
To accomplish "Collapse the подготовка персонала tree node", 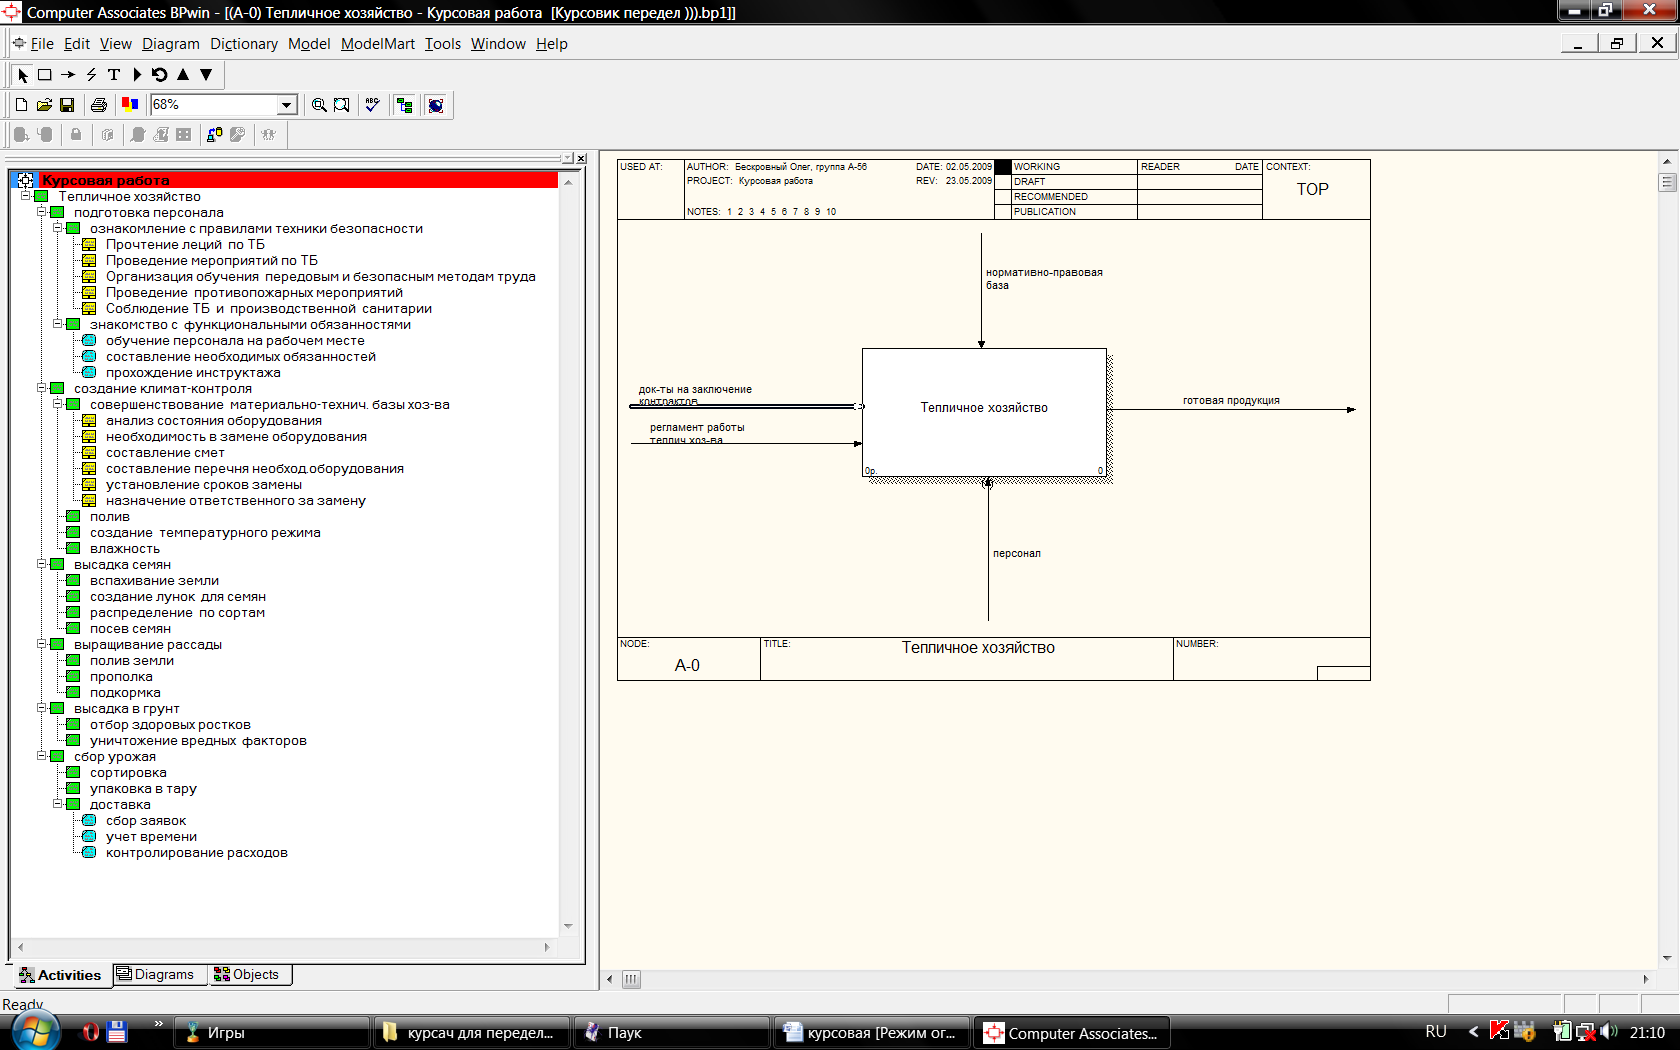I will [42, 212].
